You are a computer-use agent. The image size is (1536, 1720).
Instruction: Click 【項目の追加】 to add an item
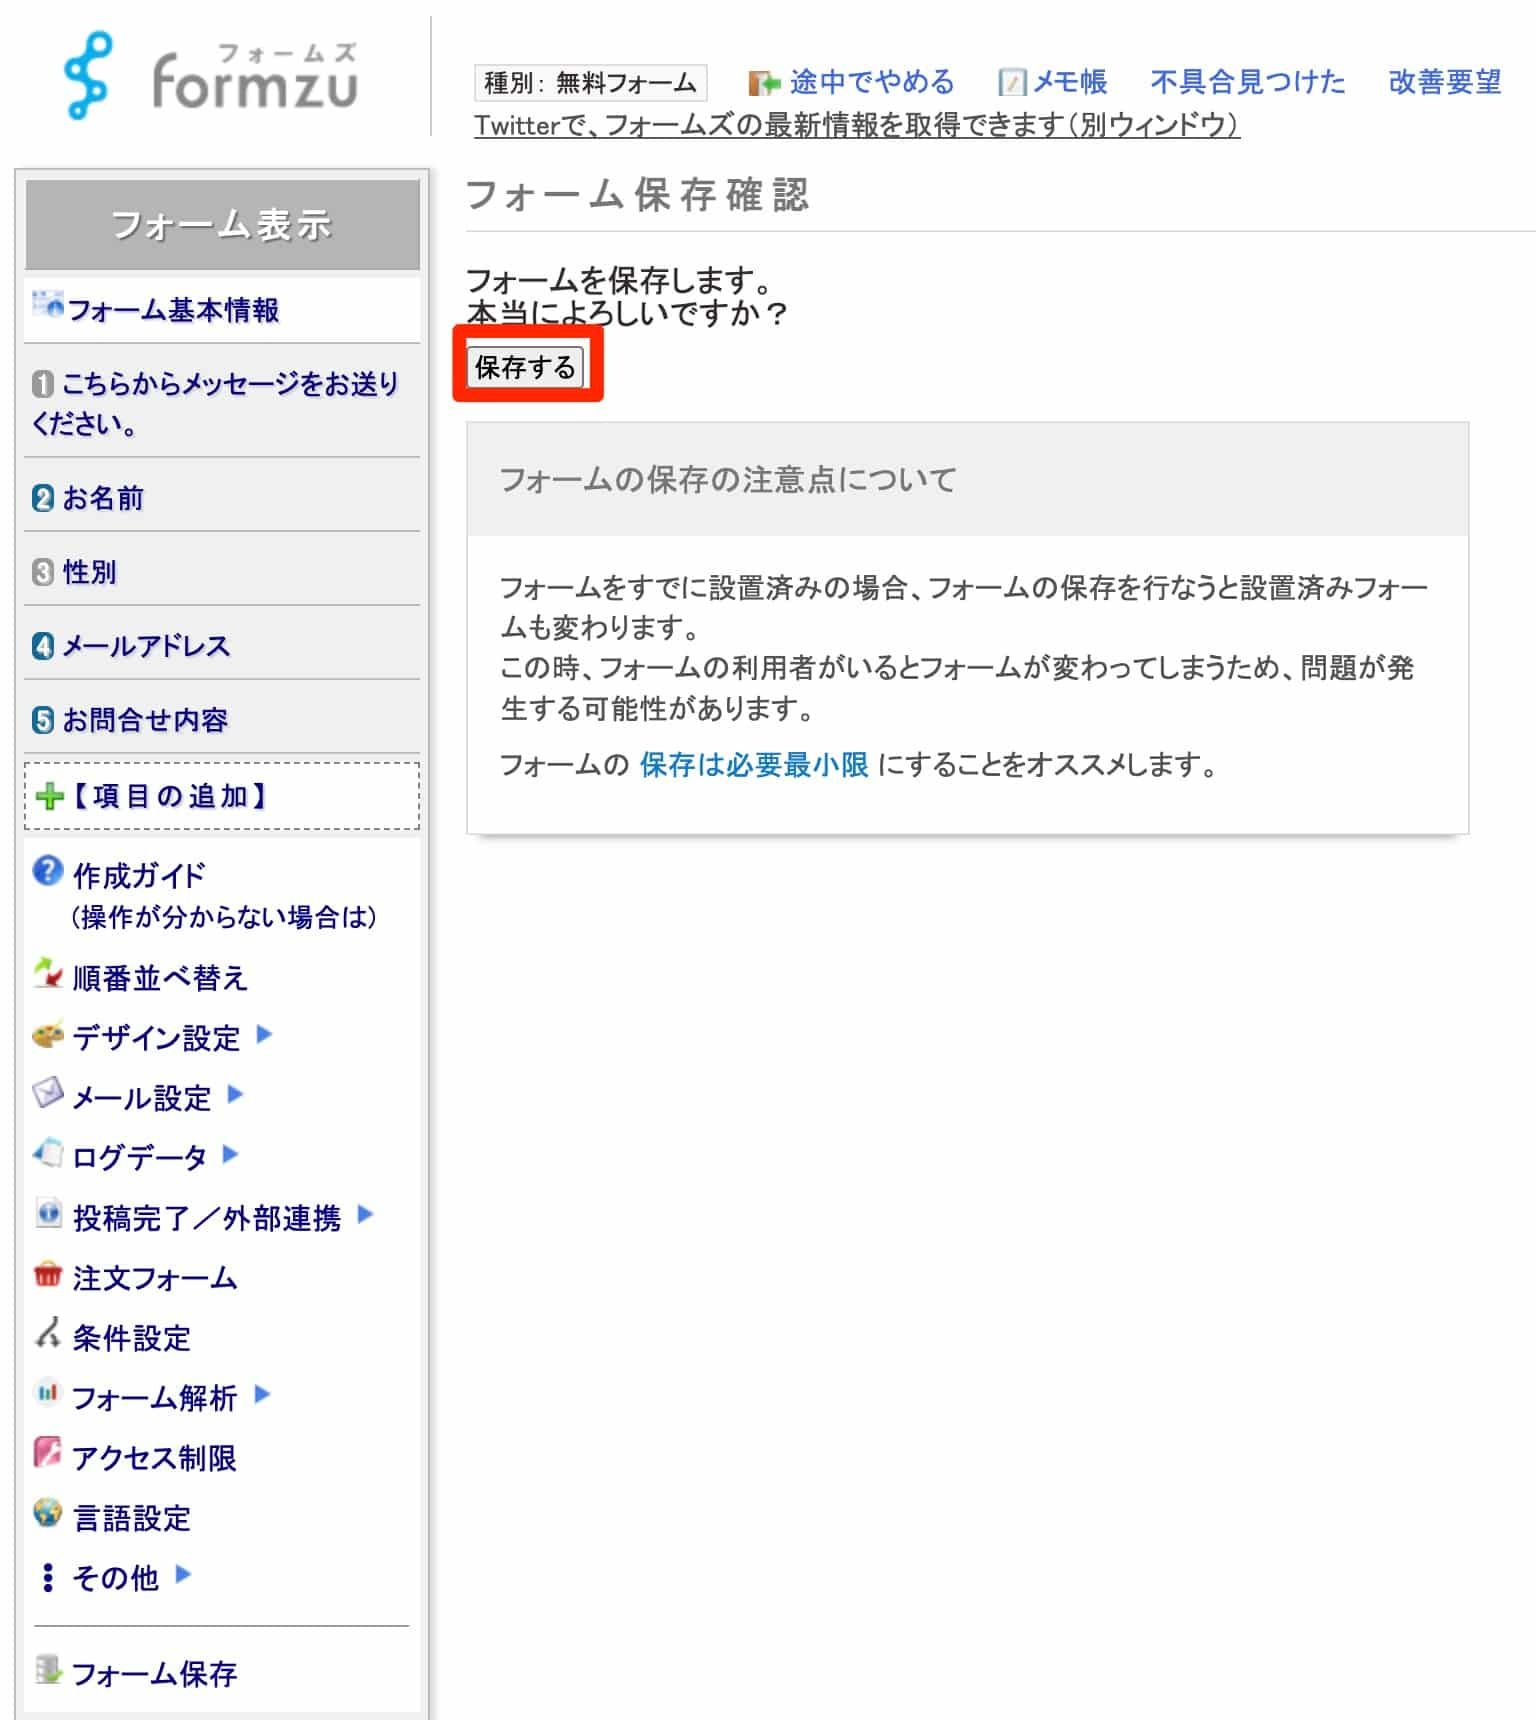[222, 796]
